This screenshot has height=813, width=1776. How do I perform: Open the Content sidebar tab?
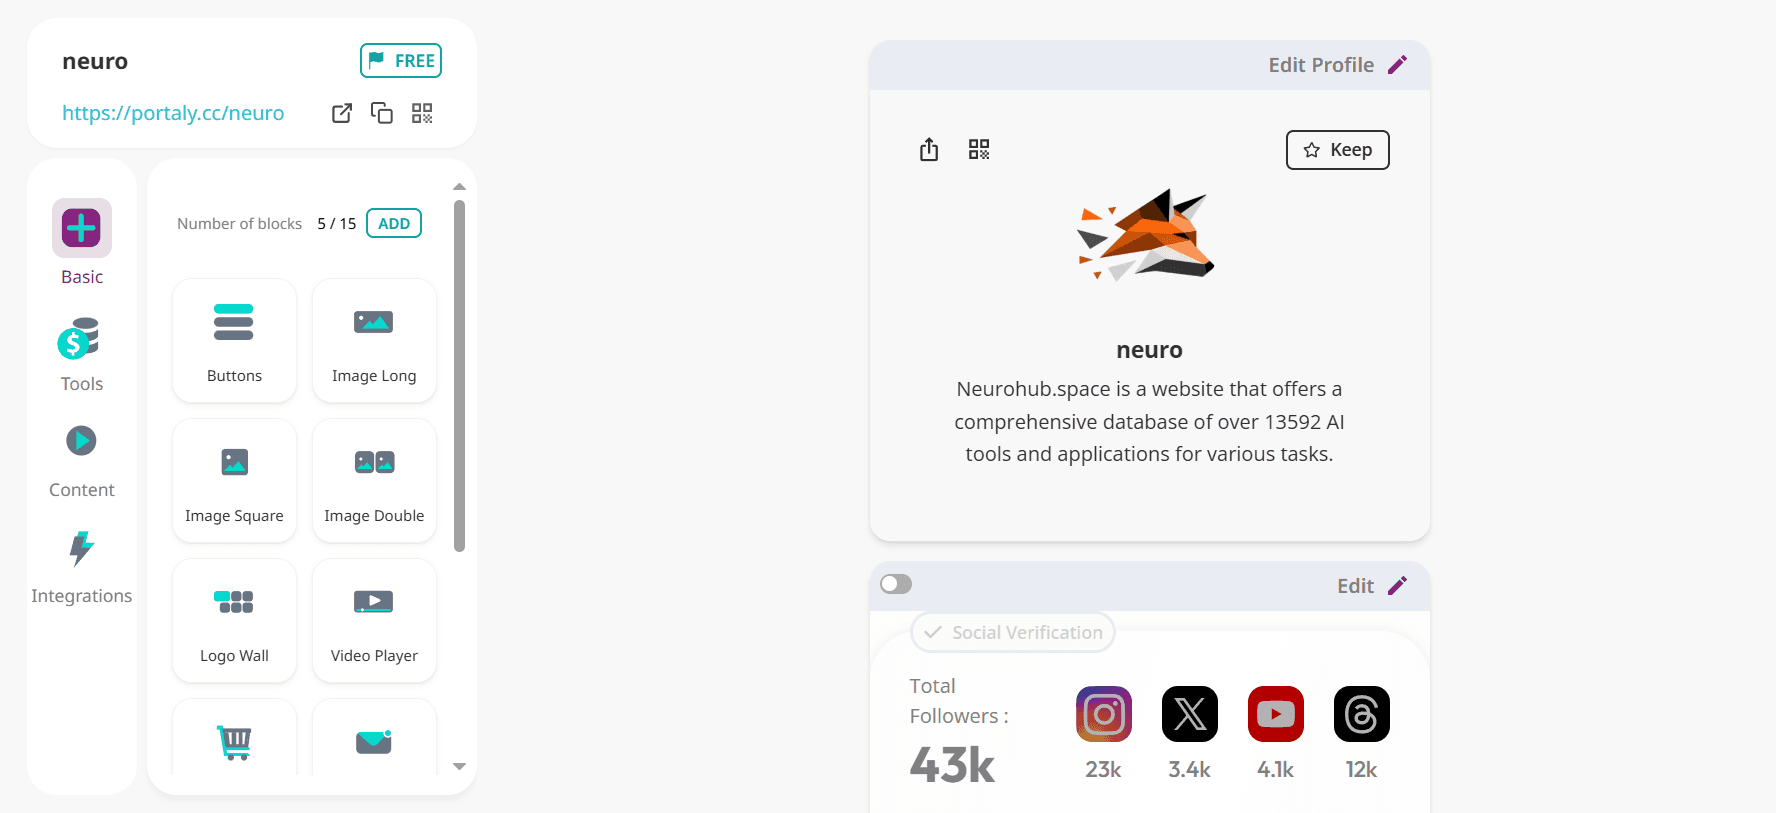[x=82, y=462]
